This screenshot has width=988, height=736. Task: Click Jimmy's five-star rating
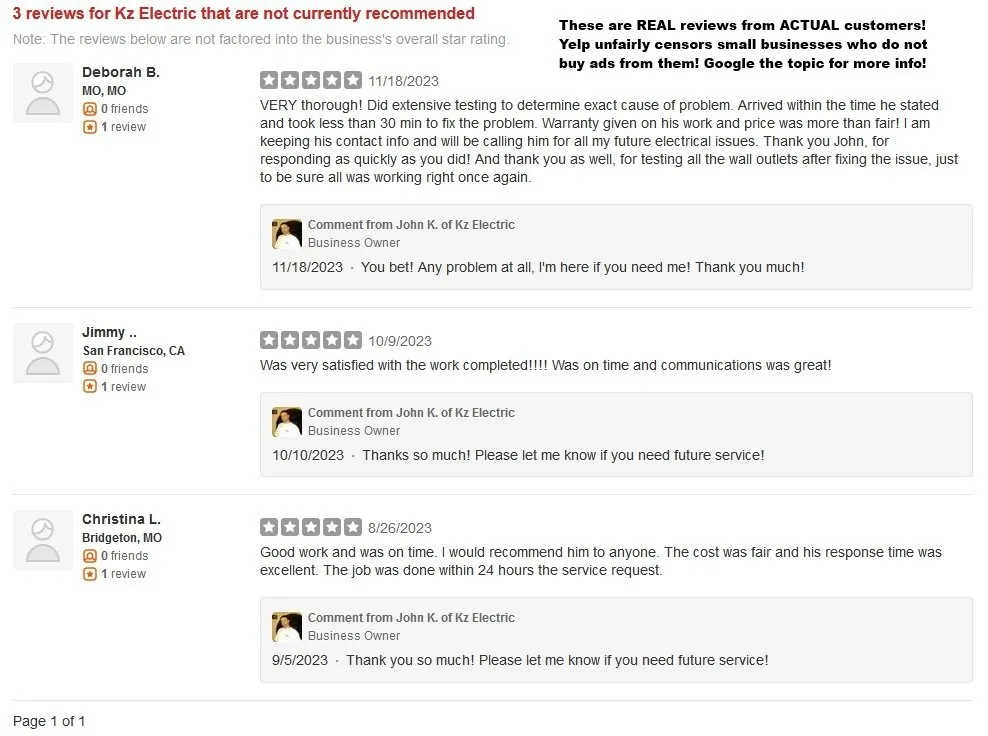(311, 340)
